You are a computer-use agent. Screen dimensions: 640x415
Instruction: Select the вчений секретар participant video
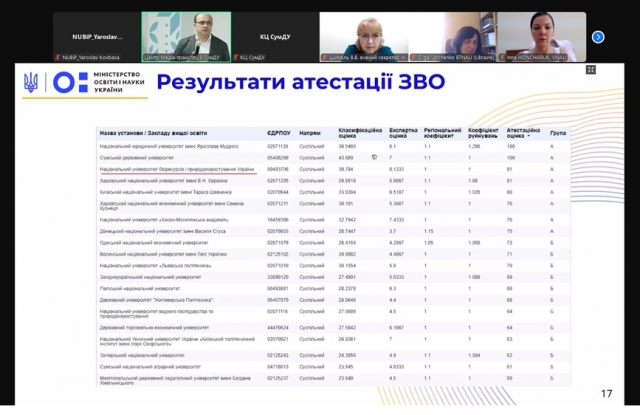coord(364,37)
